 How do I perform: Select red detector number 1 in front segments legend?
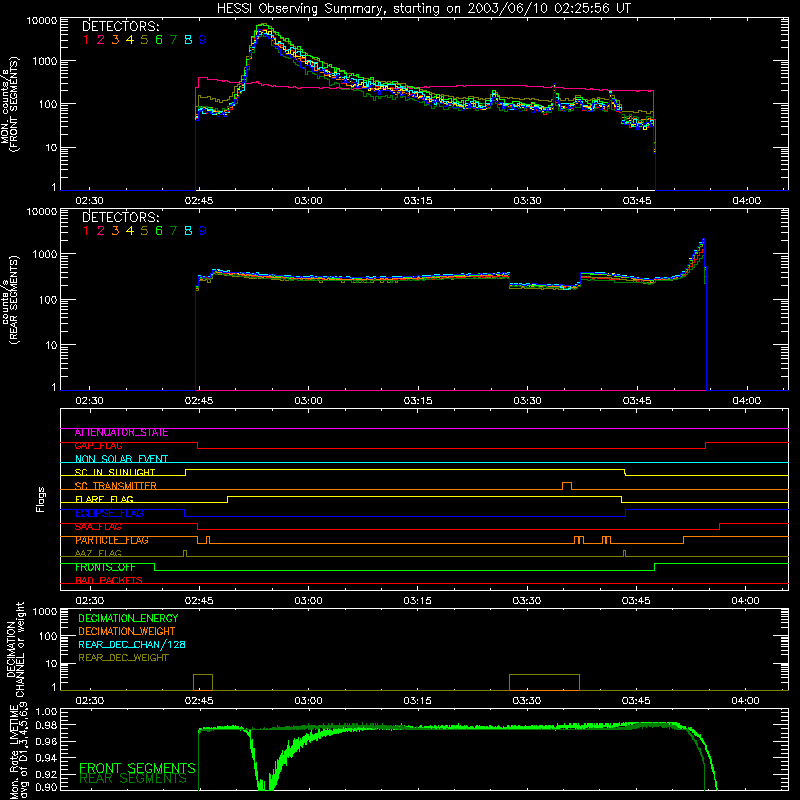click(86, 40)
